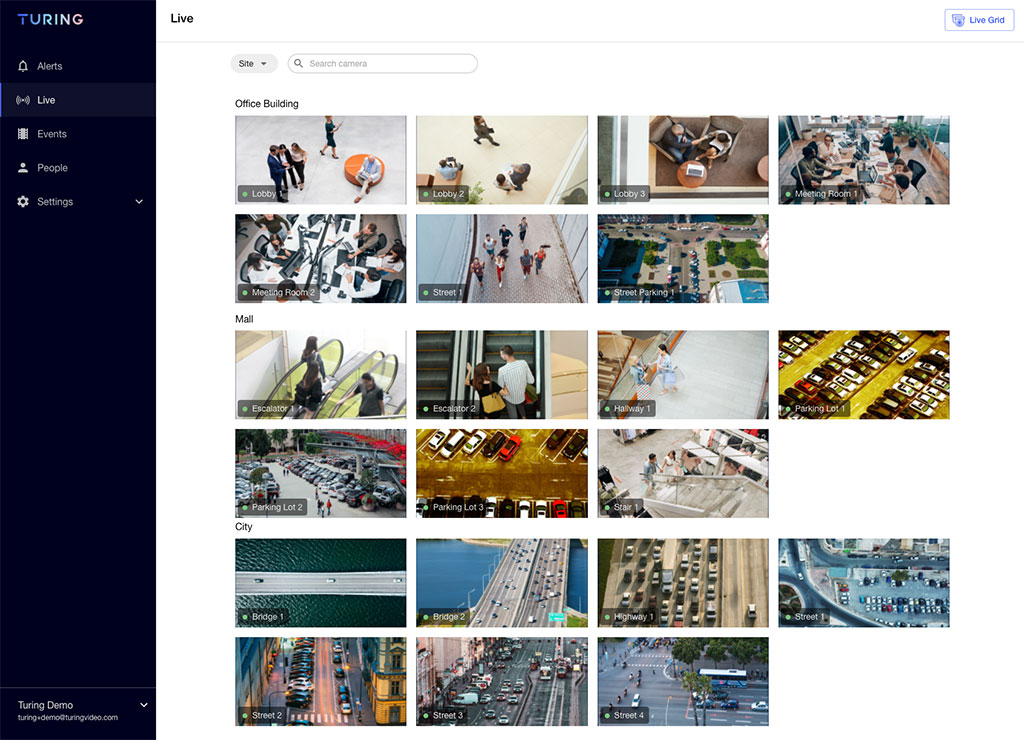This screenshot has width=1024, height=740.
Task: Go to the Live menu item
Action: pyautogui.click(x=78, y=100)
